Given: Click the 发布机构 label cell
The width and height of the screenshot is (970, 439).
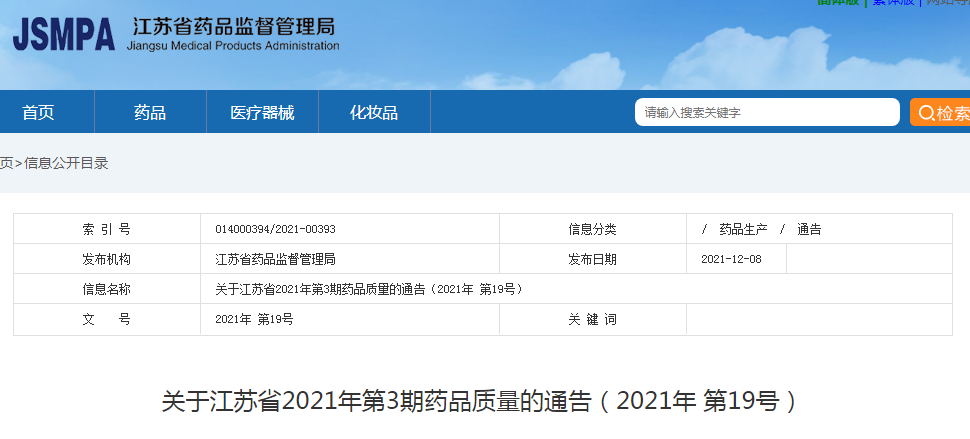Looking at the screenshot, I should (107, 260).
